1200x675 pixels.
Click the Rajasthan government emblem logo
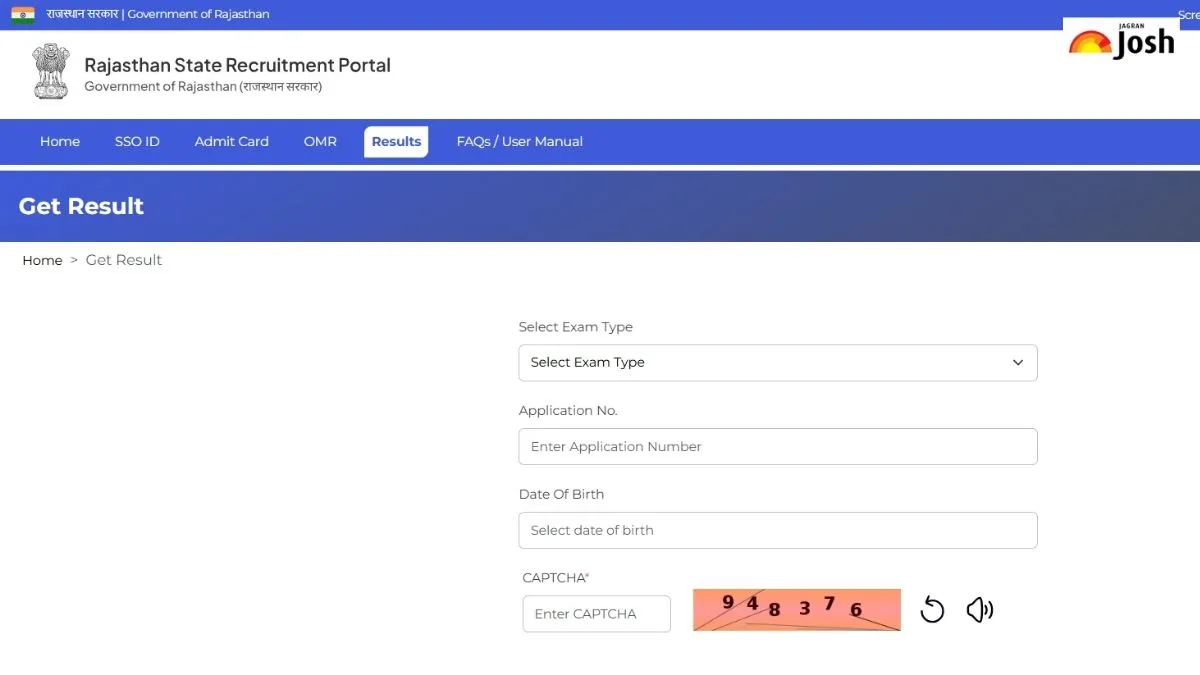tap(51, 72)
